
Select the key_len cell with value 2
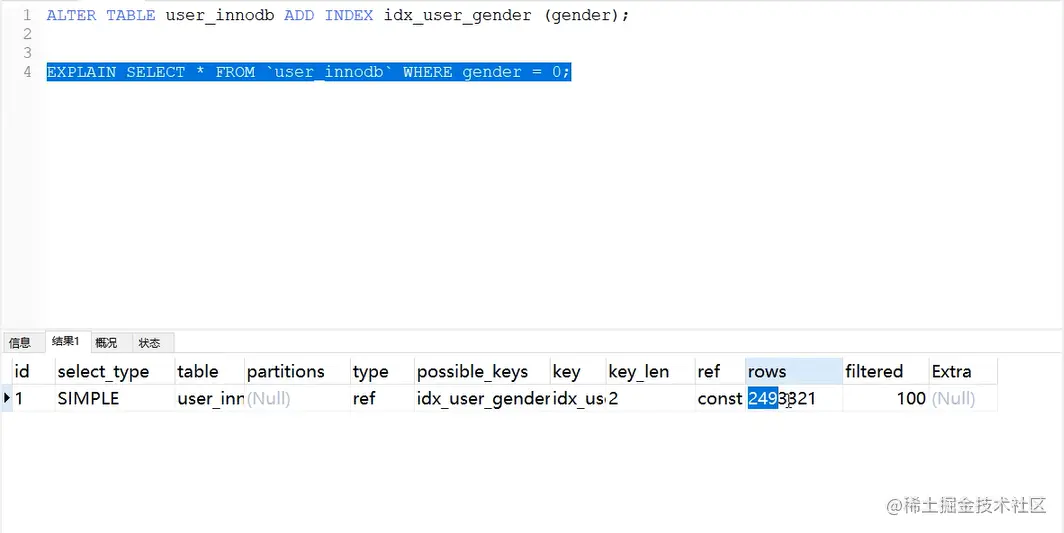(650, 399)
